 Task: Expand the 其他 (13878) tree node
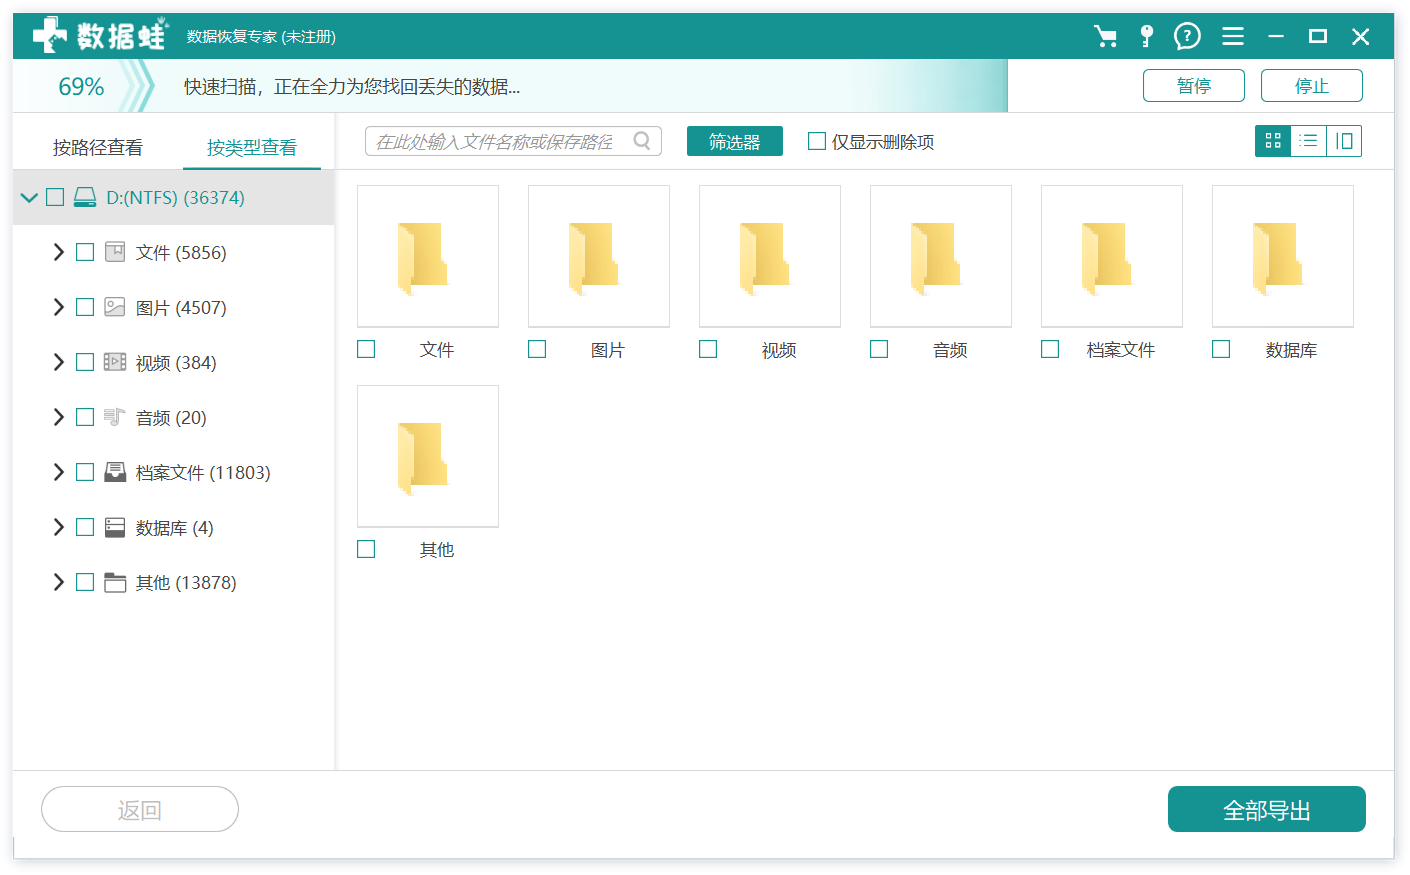[x=58, y=582]
